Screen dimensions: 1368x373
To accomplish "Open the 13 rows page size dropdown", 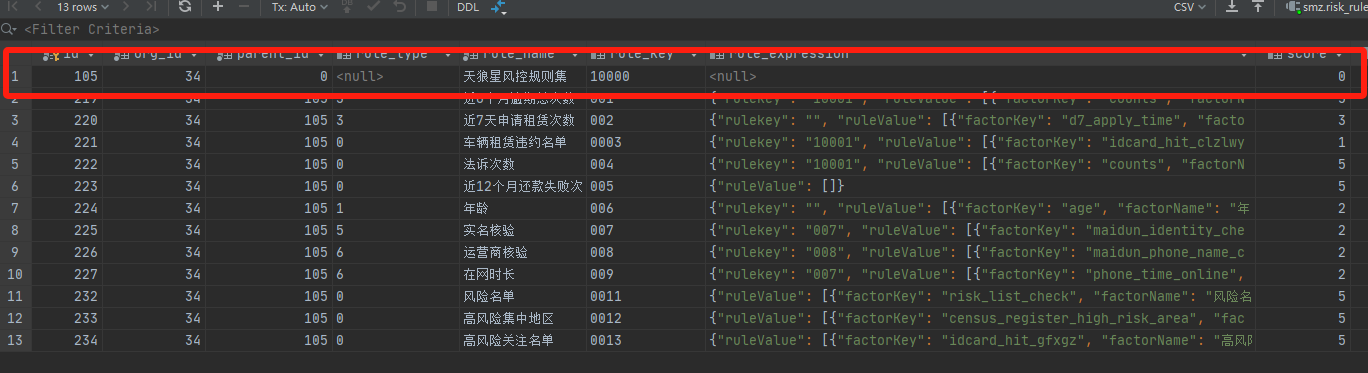I will point(83,7).
